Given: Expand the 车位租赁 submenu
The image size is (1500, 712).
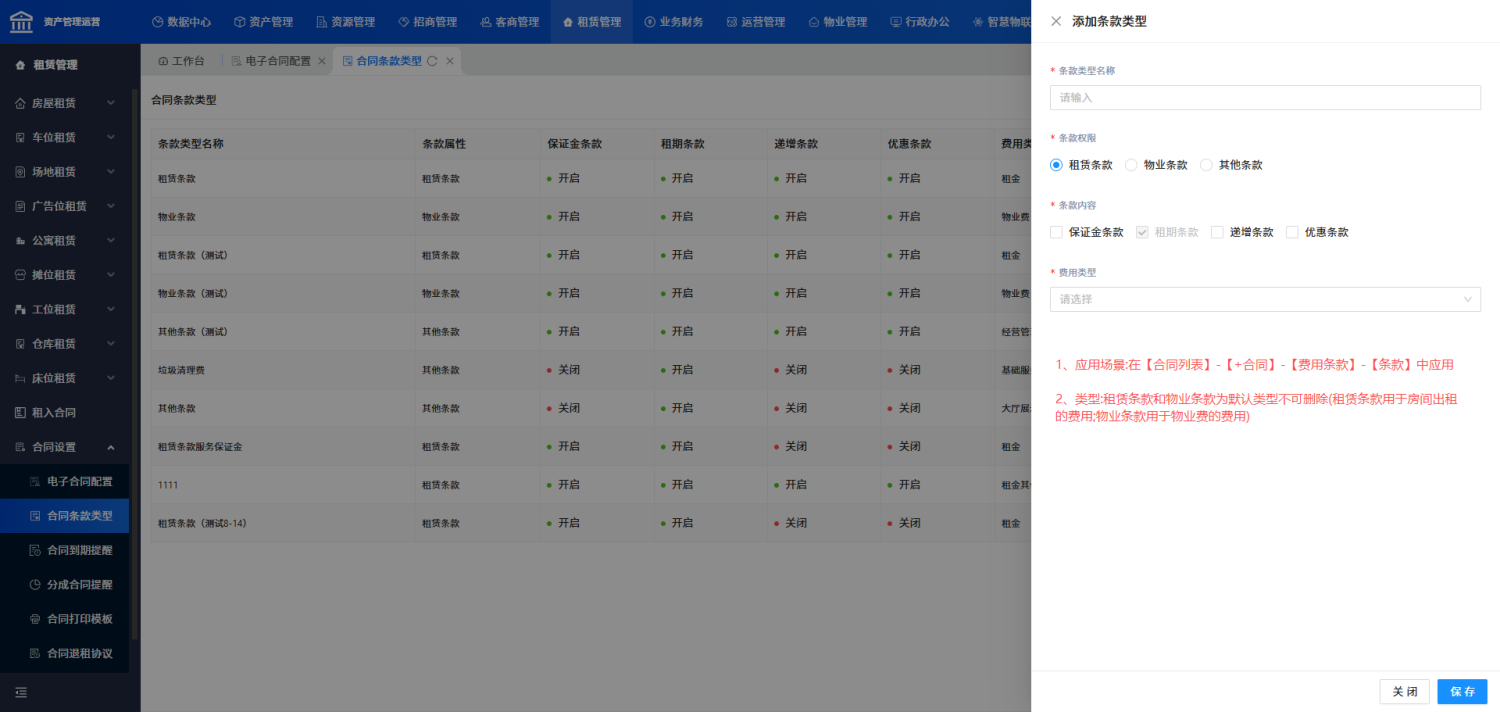Looking at the screenshot, I should 111,137.
